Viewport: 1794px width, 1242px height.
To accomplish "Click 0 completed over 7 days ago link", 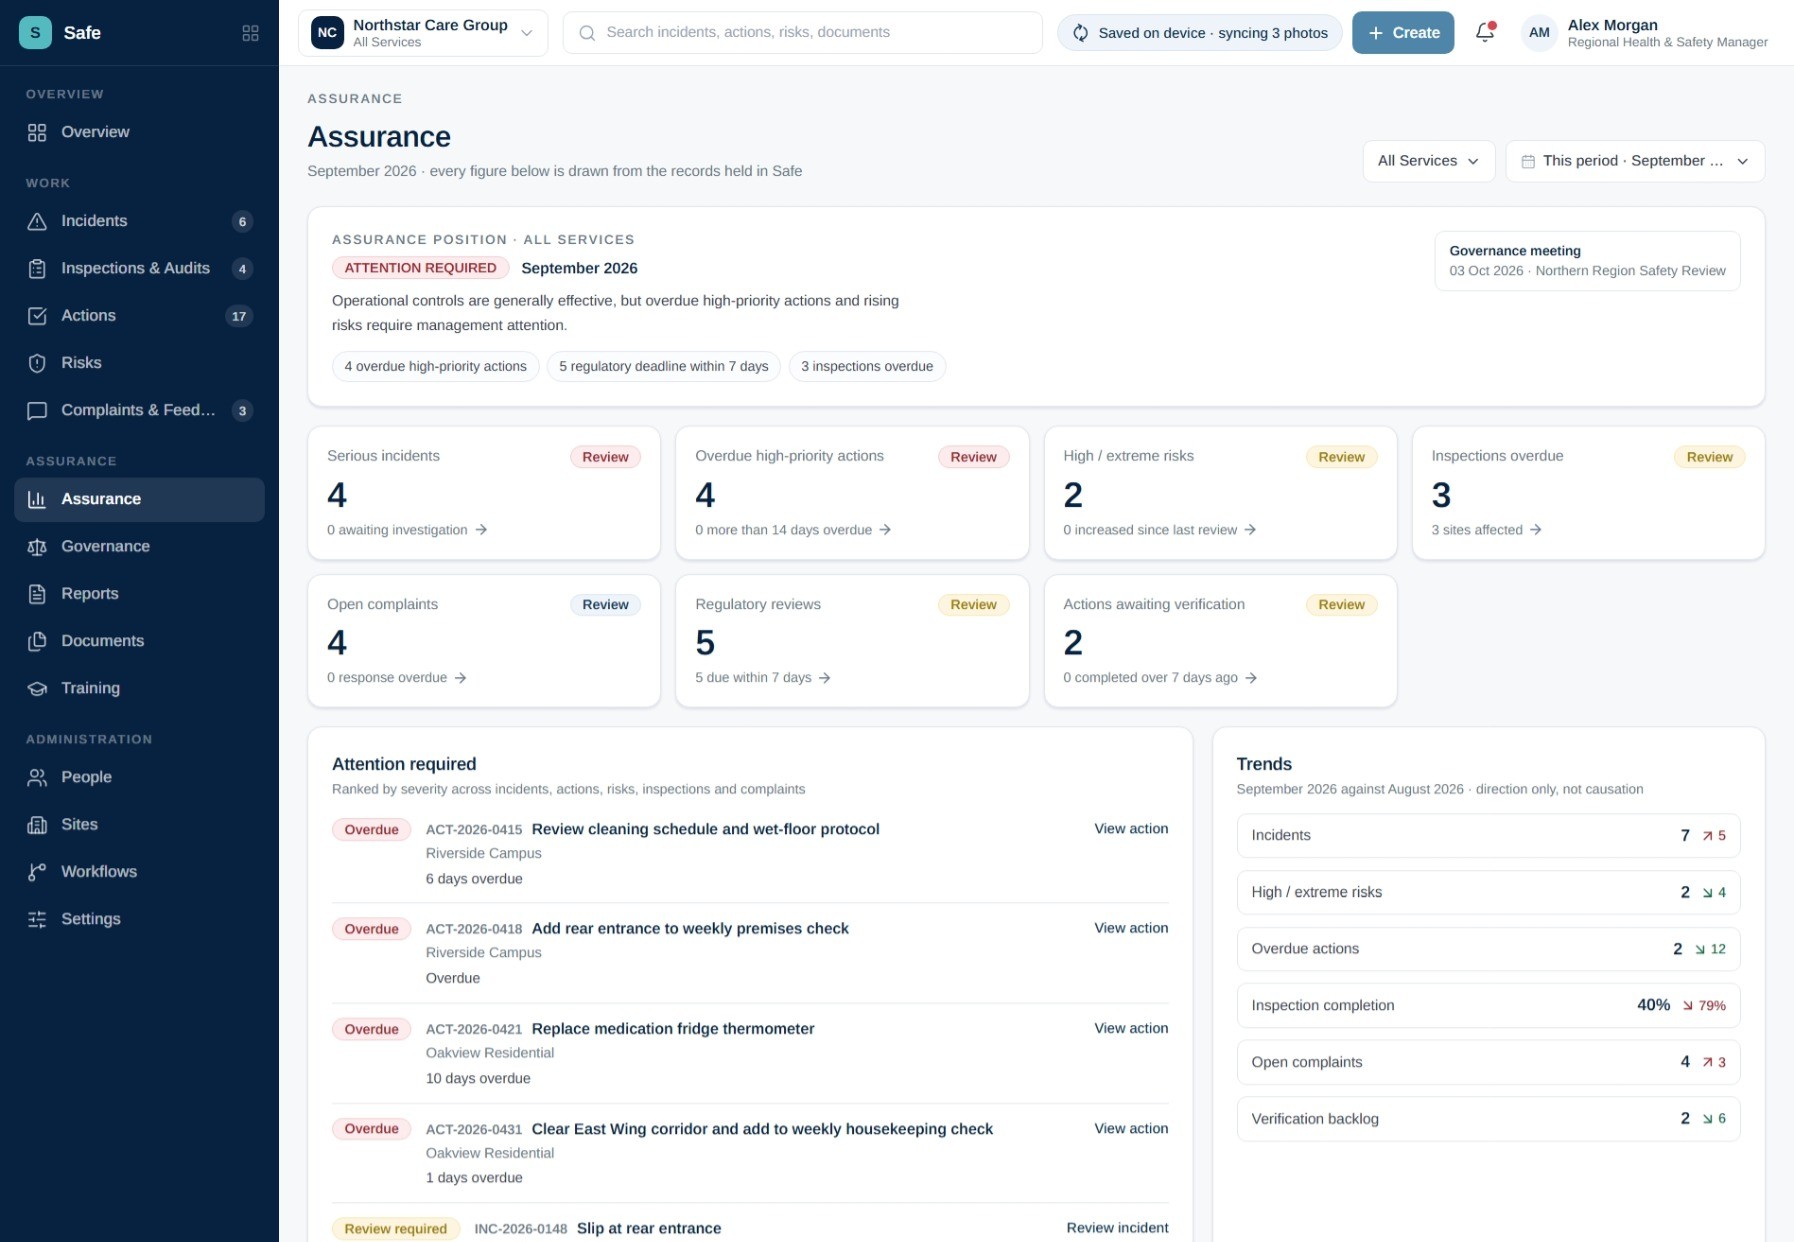I will pyautogui.click(x=1160, y=678).
